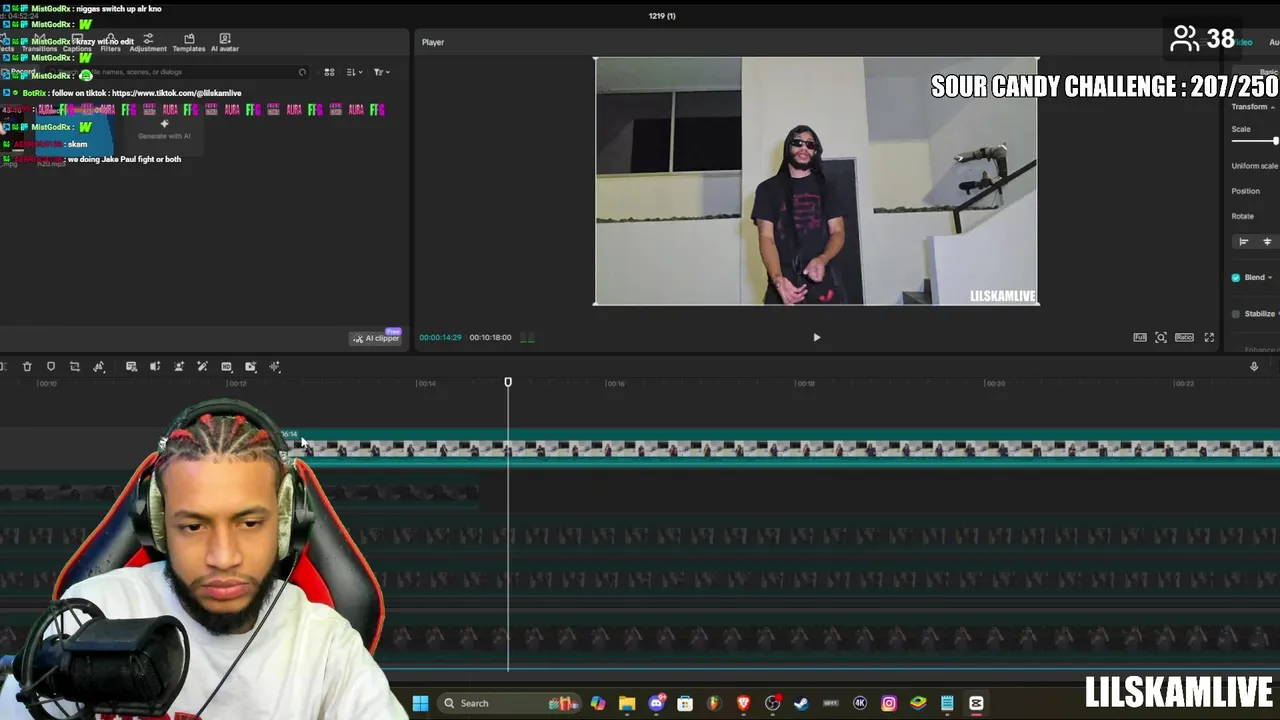Open File Explorer from the taskbar

[627, 703]
